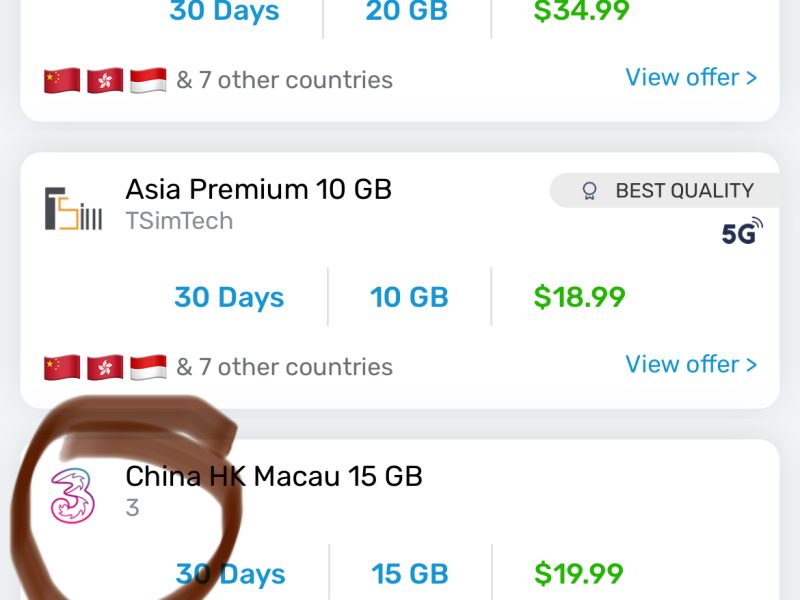Click the $19.99 price
The height and width of the screenshot is (600, 800).
[580, 574]
